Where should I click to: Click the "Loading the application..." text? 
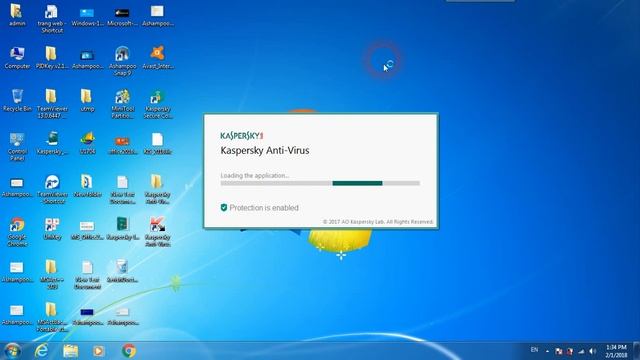click(x=255, y=176)
